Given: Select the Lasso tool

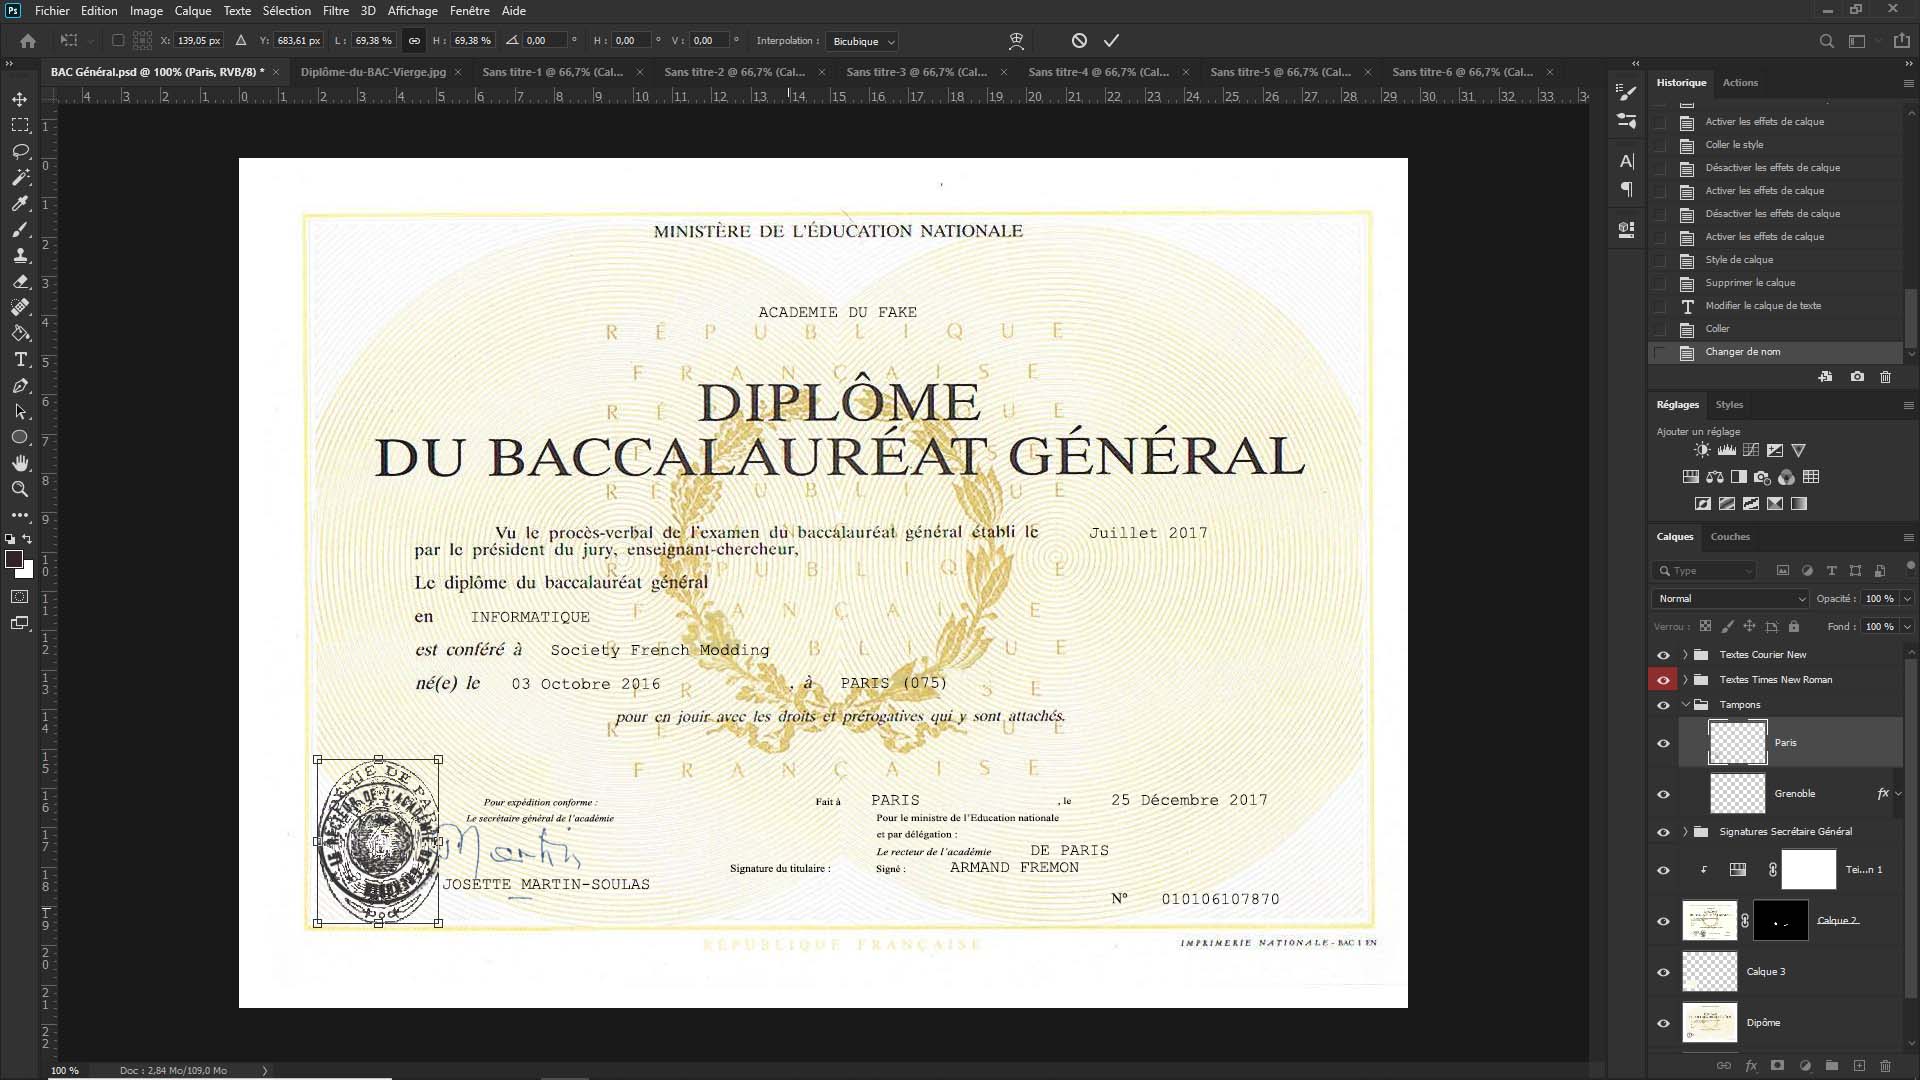Looking at the screenshot, I should point(20,151).
